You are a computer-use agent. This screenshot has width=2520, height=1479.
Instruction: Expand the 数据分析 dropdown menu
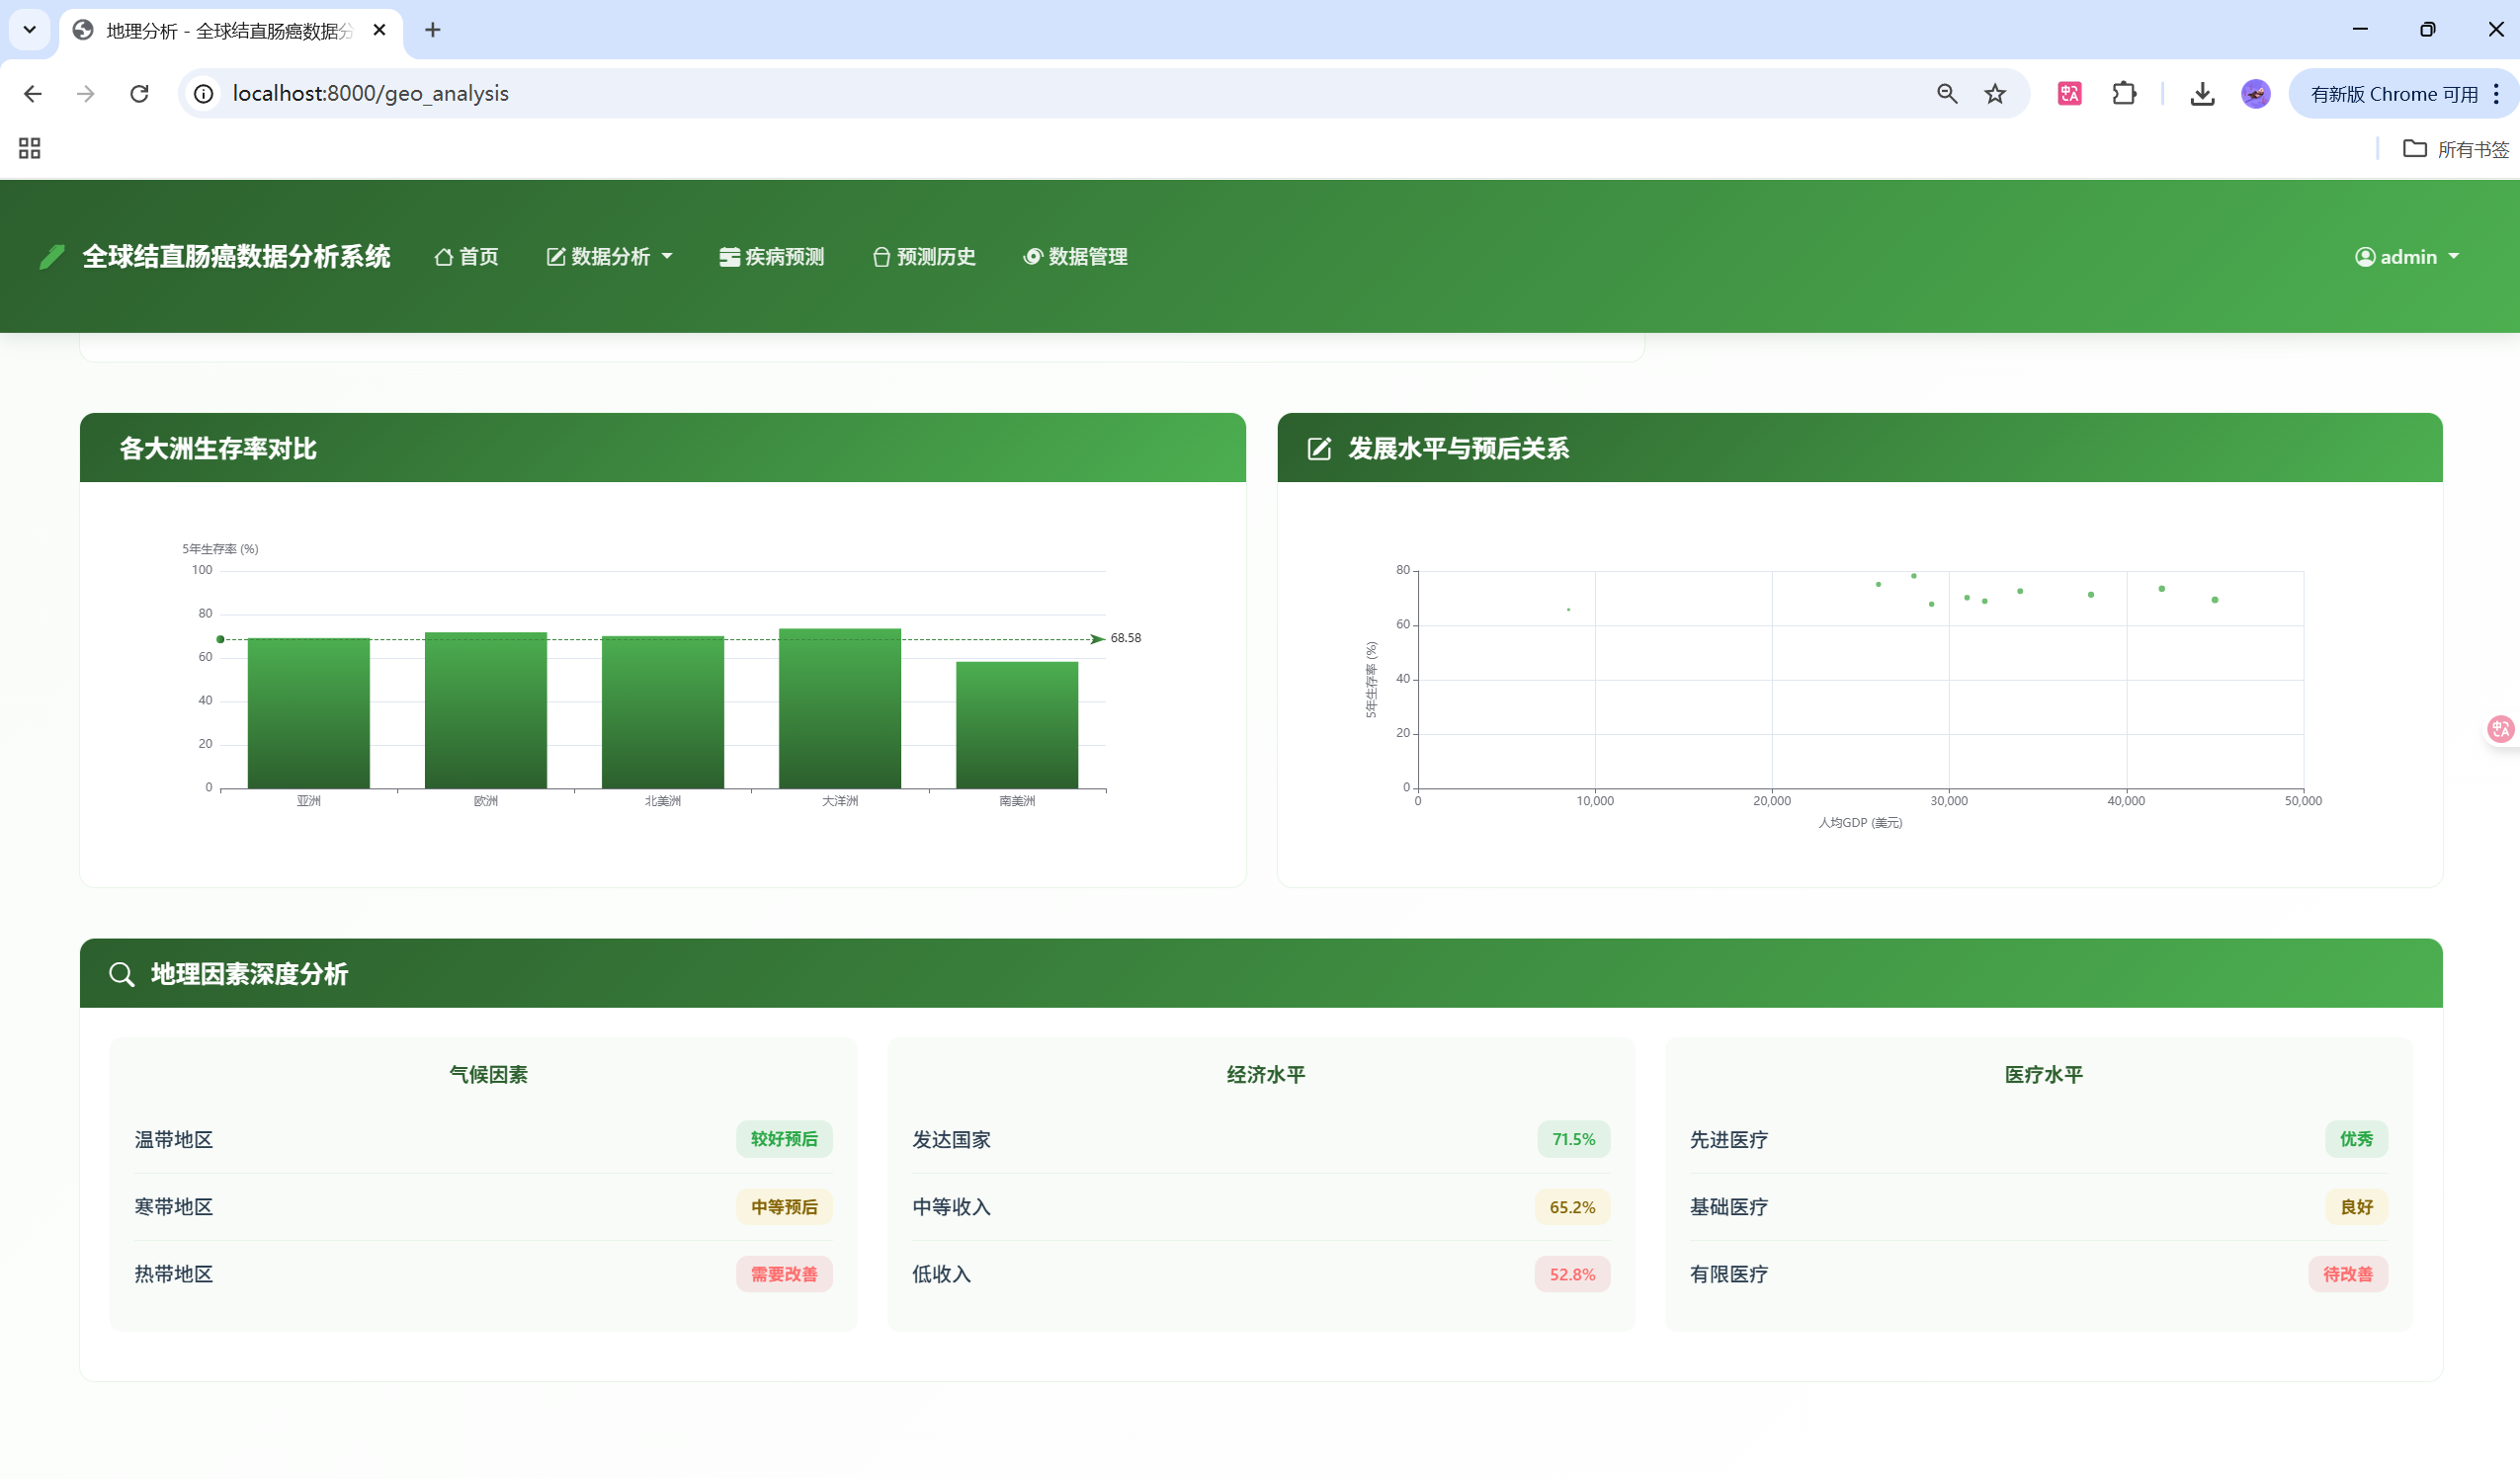point(609,257)
